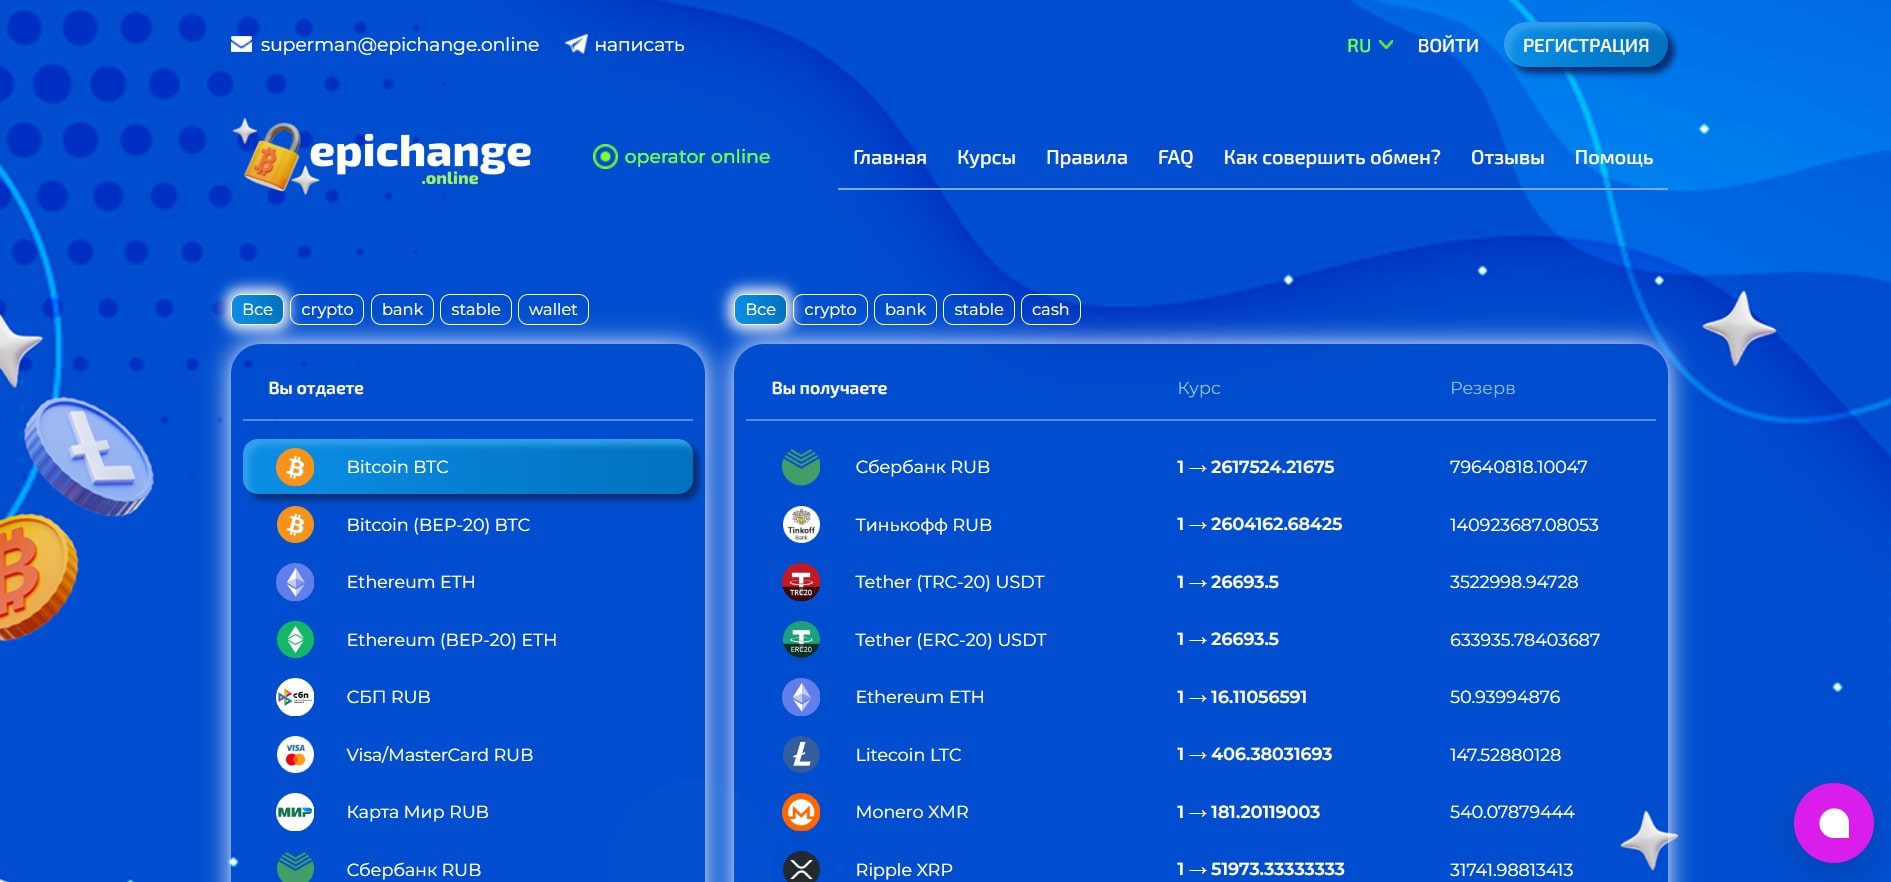Click the Ethereum icon in receive list
Screen dimensions: 1891x882
[x=801, y=697]
